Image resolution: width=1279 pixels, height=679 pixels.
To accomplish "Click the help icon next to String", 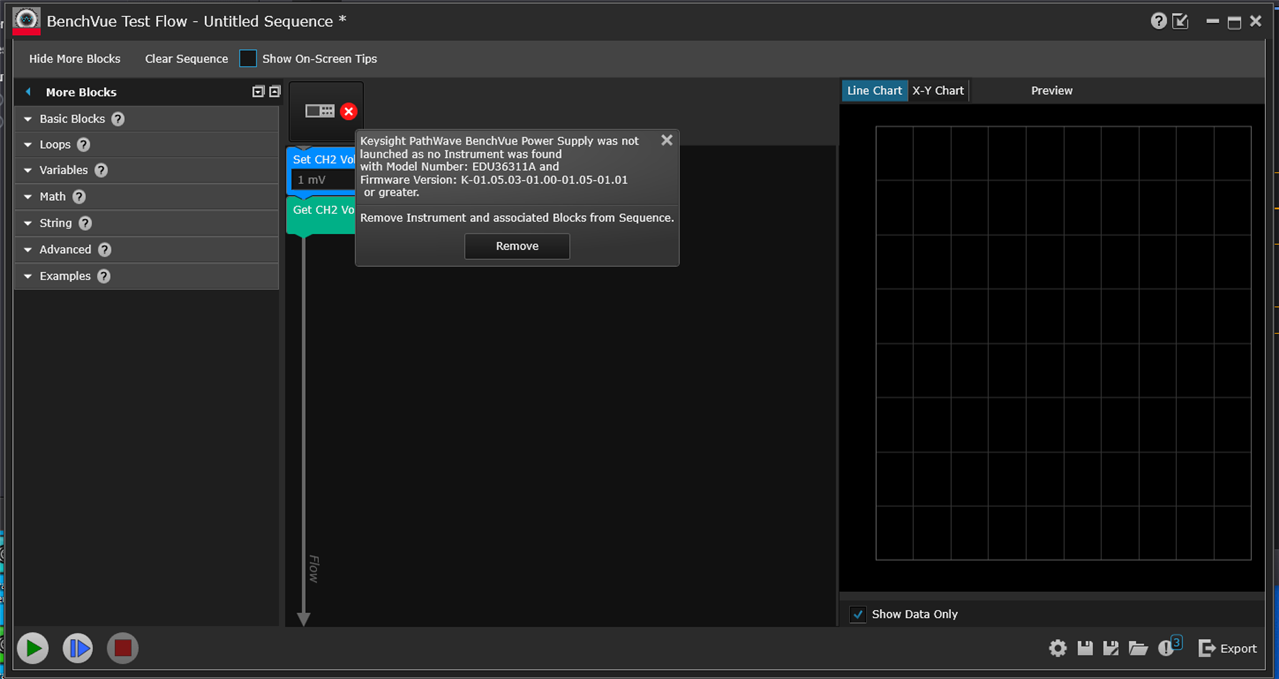I will [x=85, y=223].
